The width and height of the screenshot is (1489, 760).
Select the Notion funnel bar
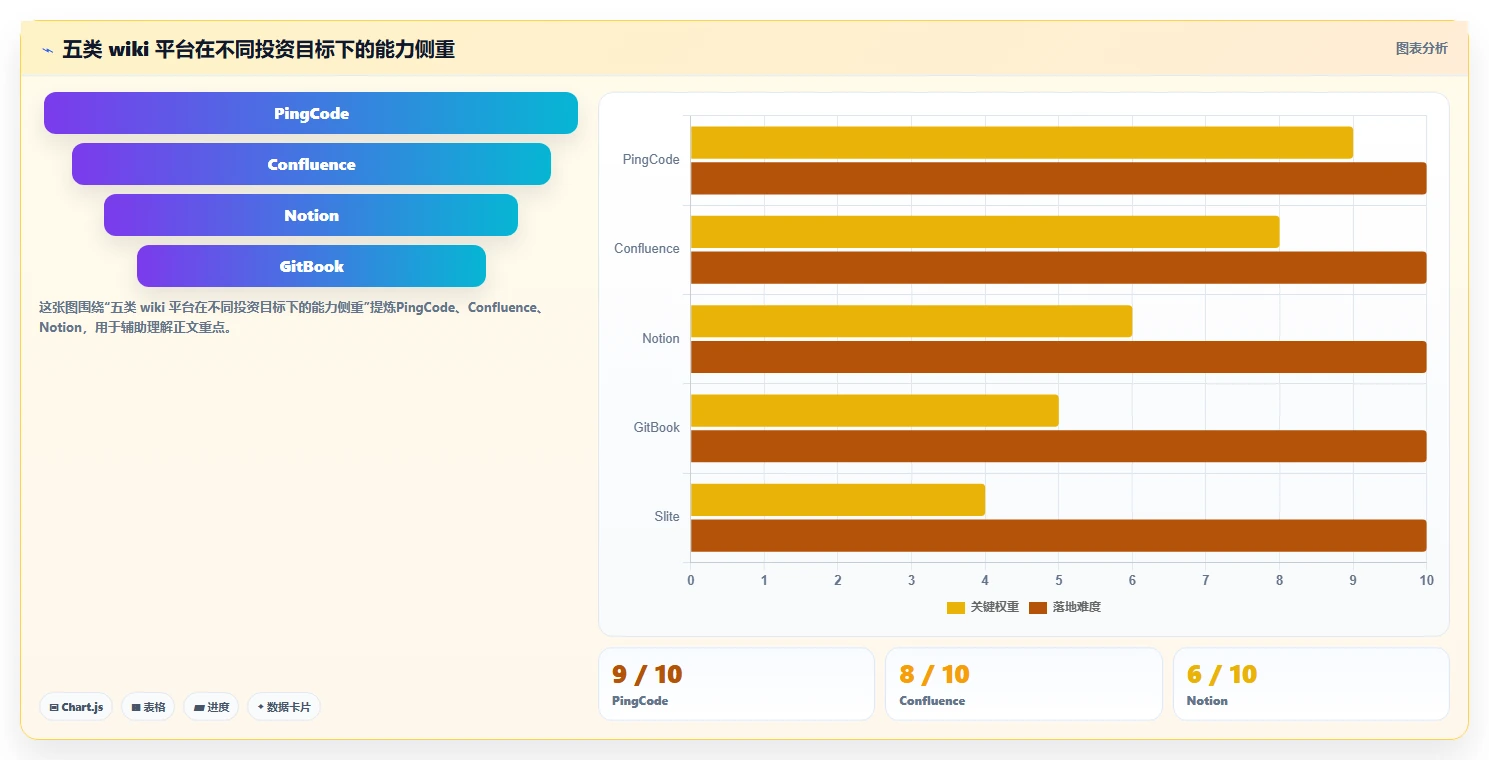311,215
